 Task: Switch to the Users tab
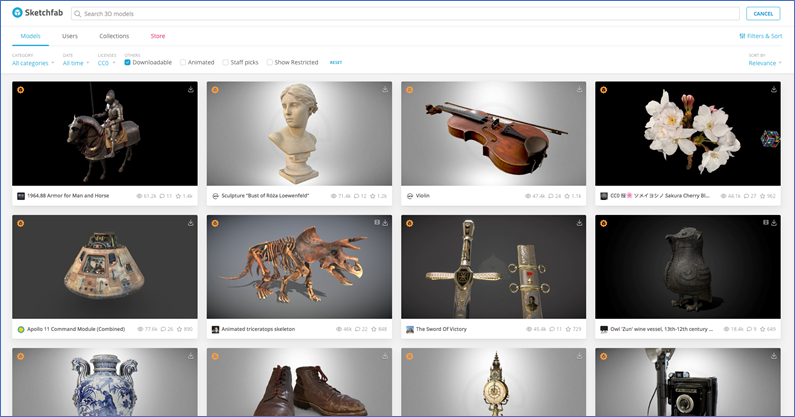click(70, 36)
